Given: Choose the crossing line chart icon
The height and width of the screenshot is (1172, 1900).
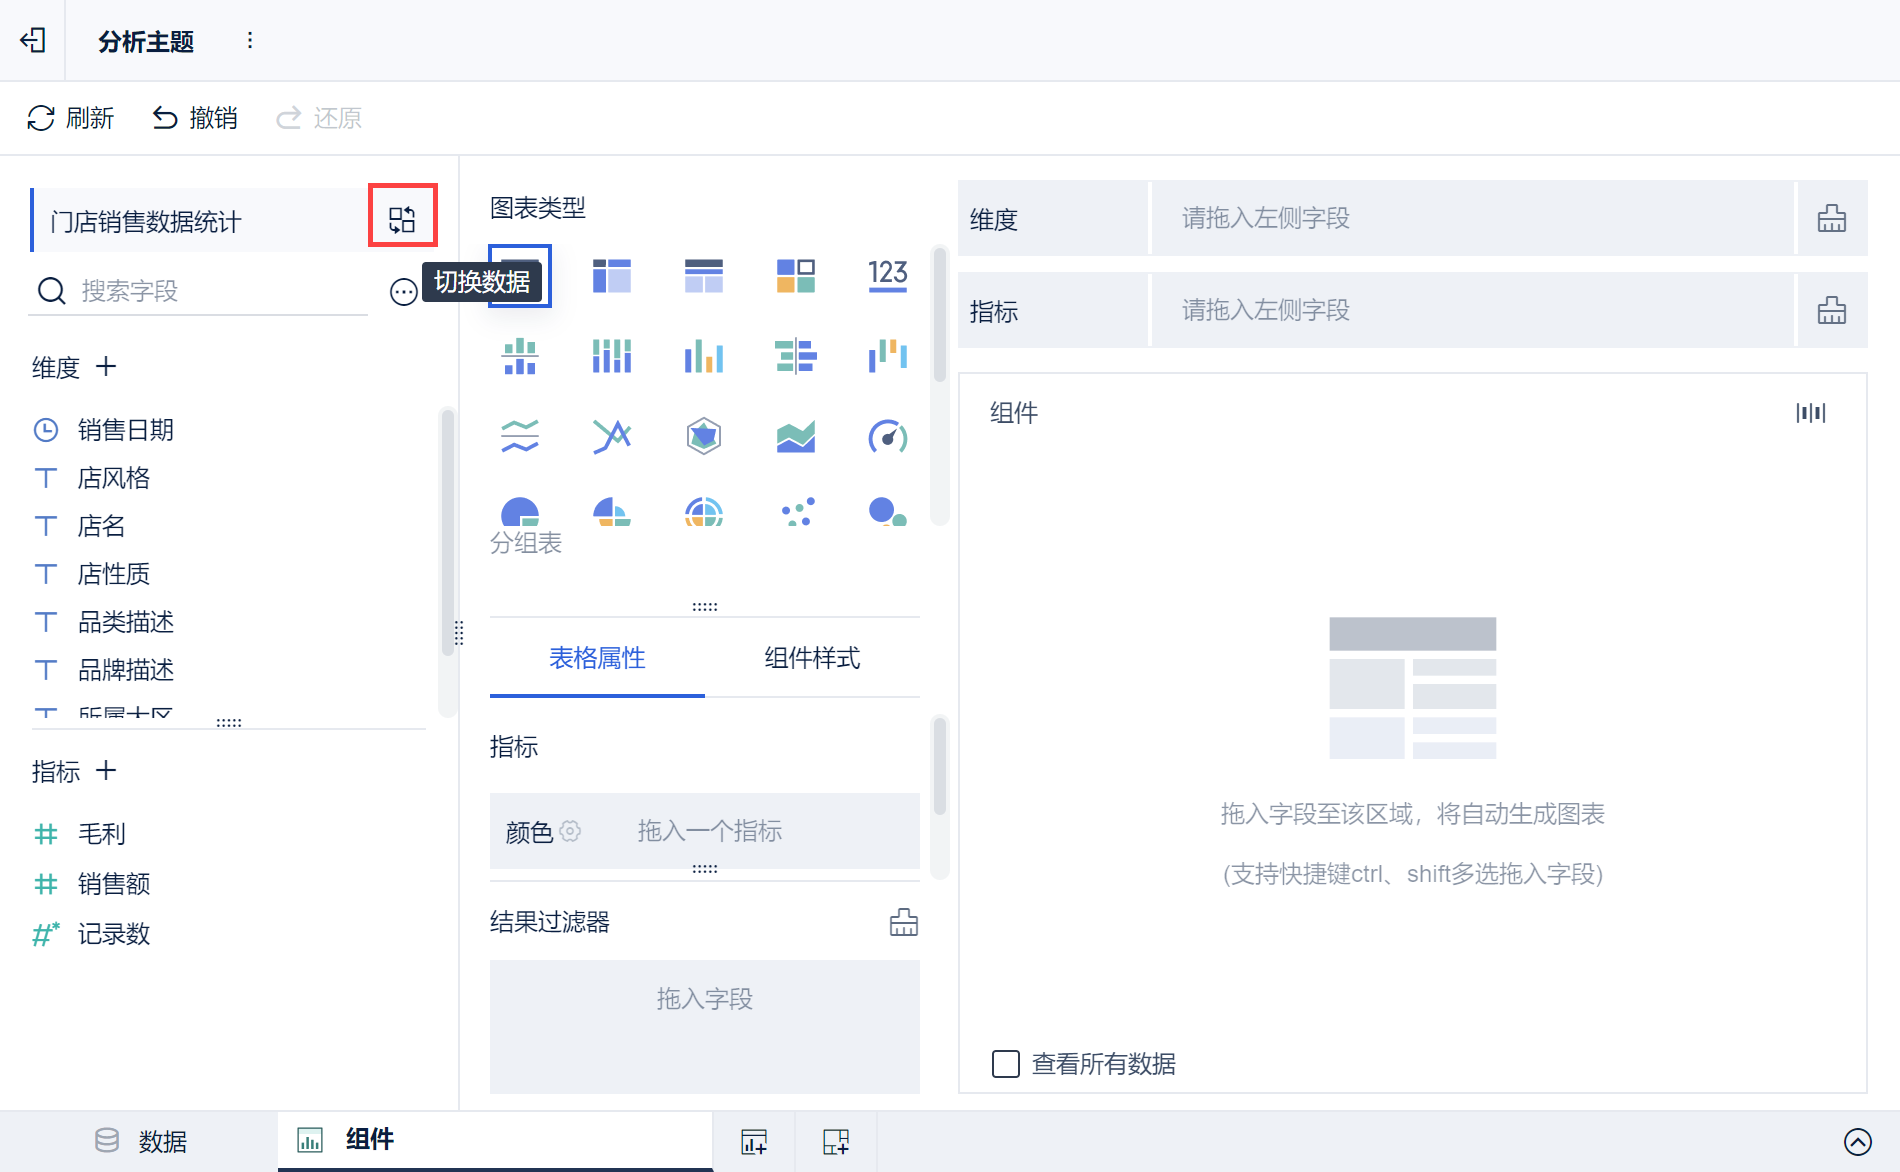Looking at the screenshot, I should tap(612, 436).
